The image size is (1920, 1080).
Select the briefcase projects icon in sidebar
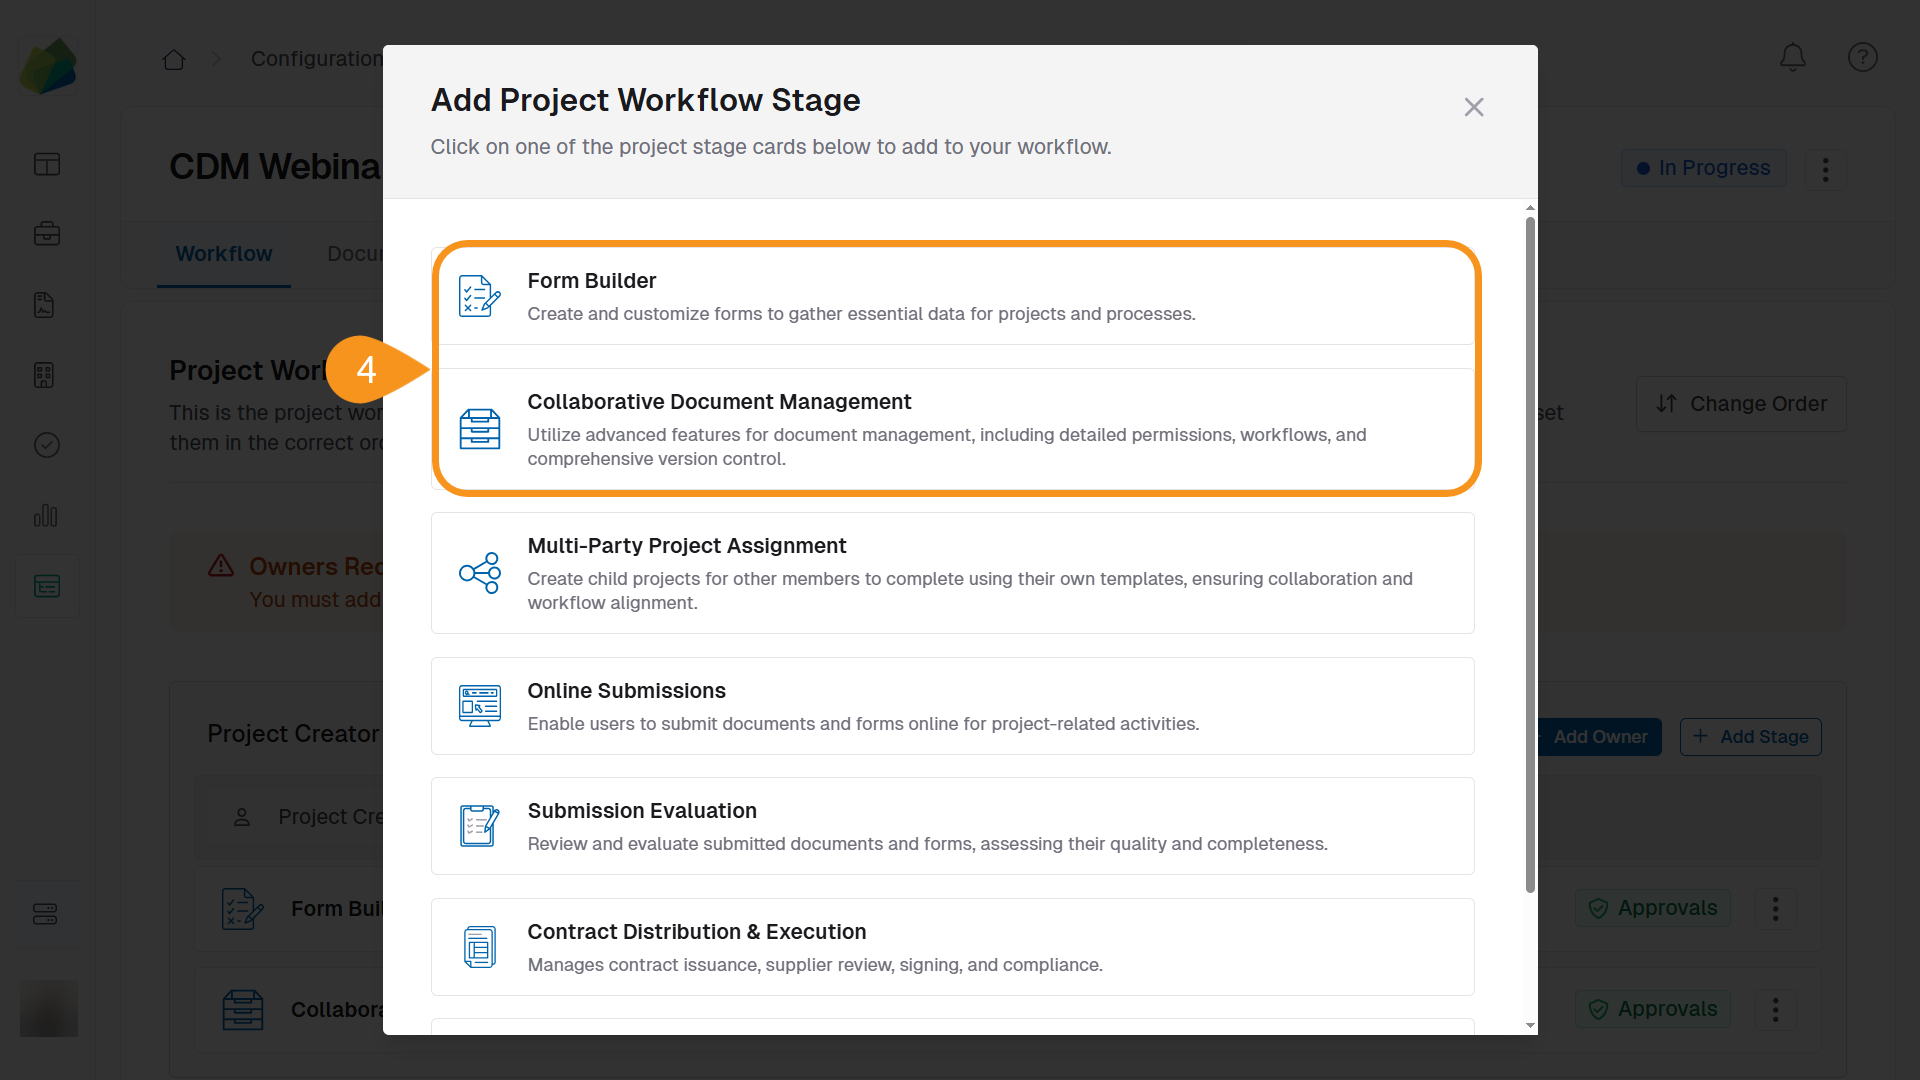click(46, 234)
